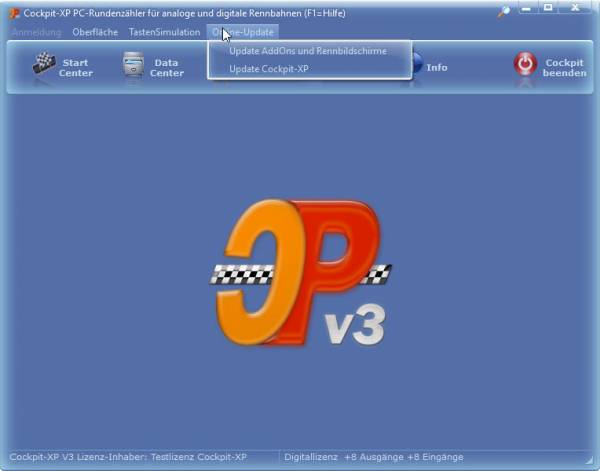The width and height of the screenshot is (600, 471).
Task: Choose Update AddOns und Rennbildschirme
Action: click(x=308, y=51)
